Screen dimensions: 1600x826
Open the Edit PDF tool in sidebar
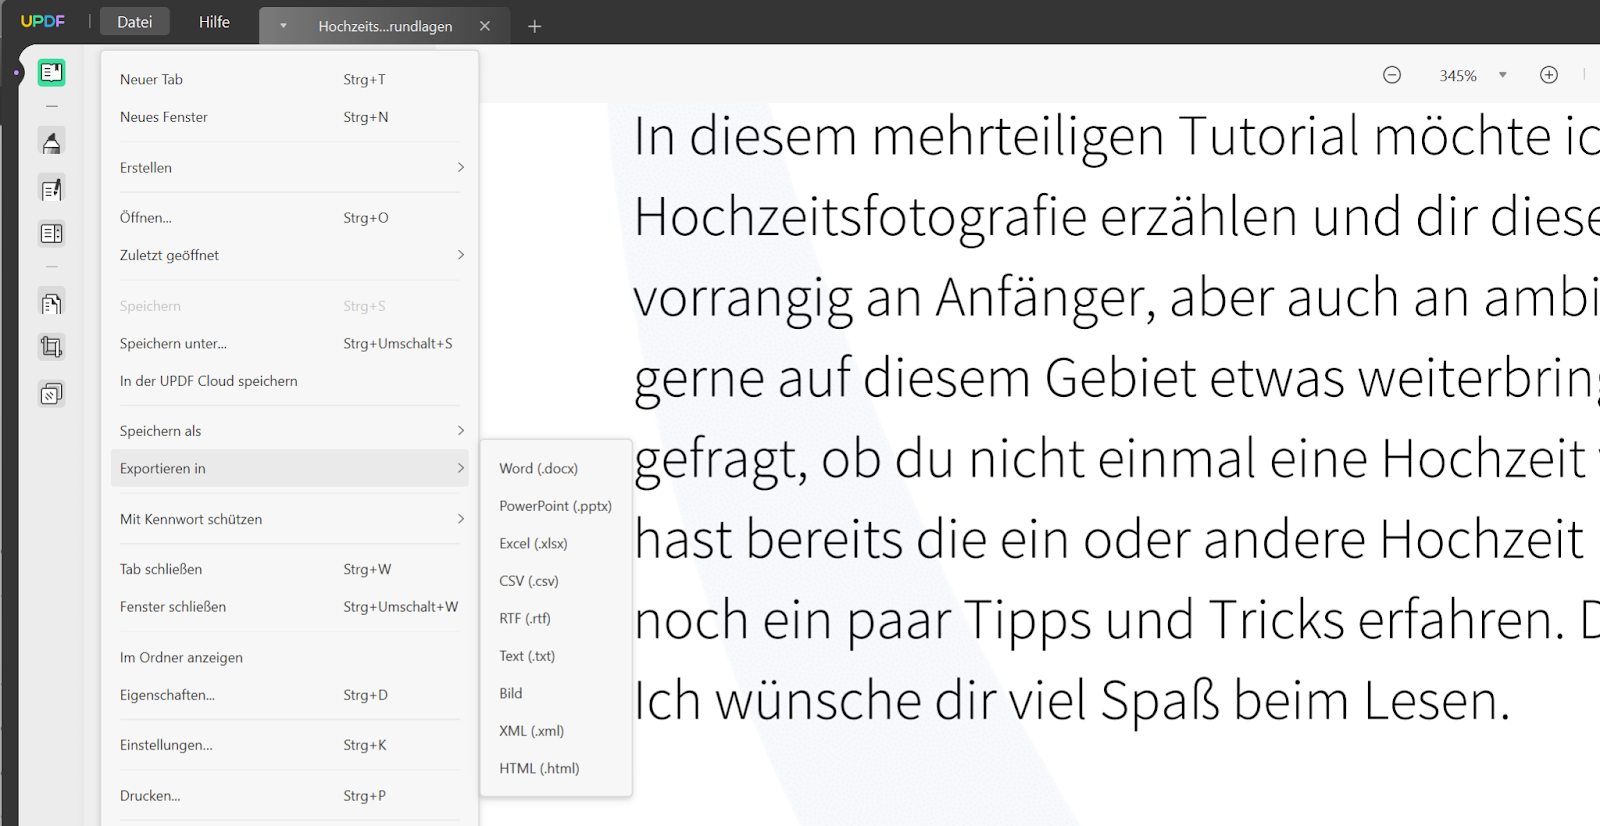(x=52, y=189)
